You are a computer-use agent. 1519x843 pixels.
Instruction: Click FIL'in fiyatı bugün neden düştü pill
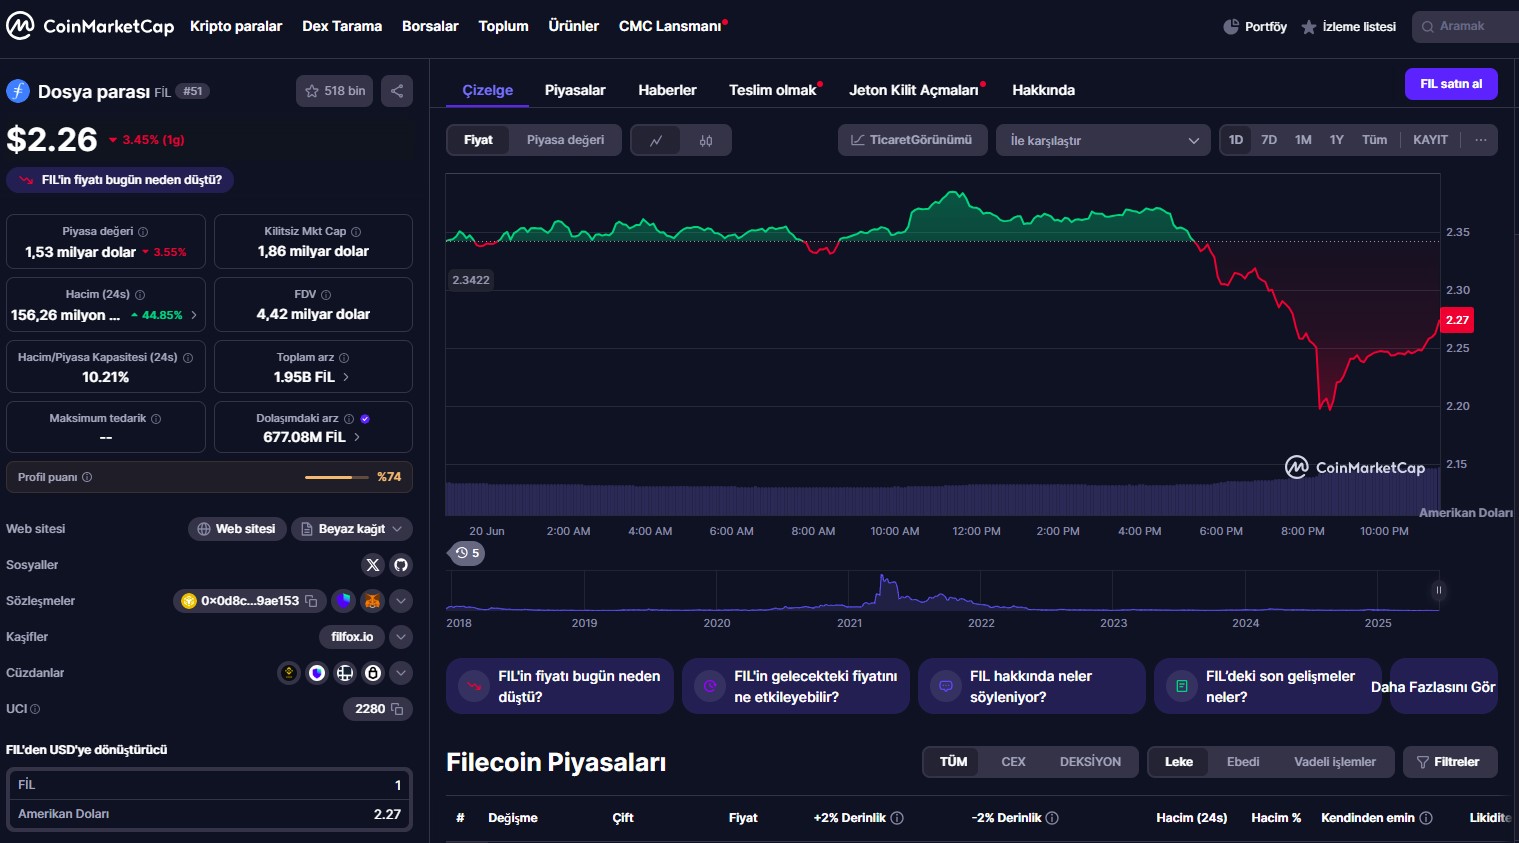120,180
